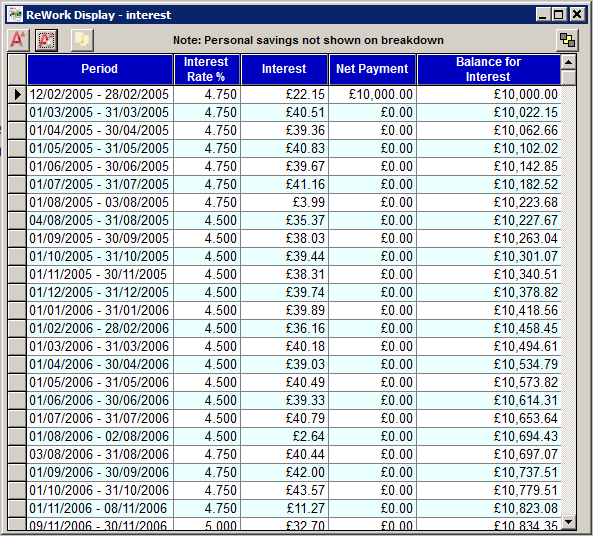The image size is (593, 536).
Task: Select row header for 01/03/2005 period
Action: pyautogui.click(x=17, y=112)
